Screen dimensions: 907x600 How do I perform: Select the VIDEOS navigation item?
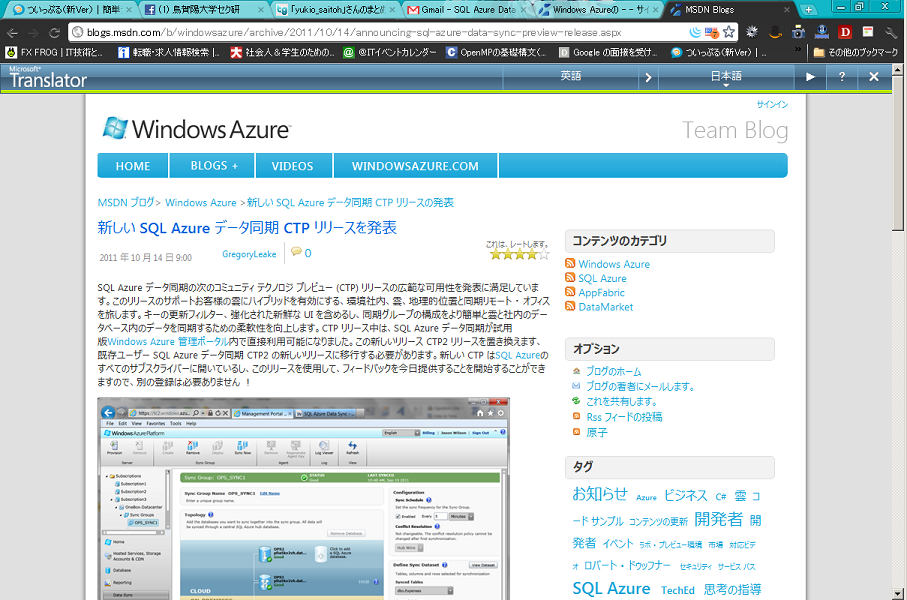pos(292,166)
